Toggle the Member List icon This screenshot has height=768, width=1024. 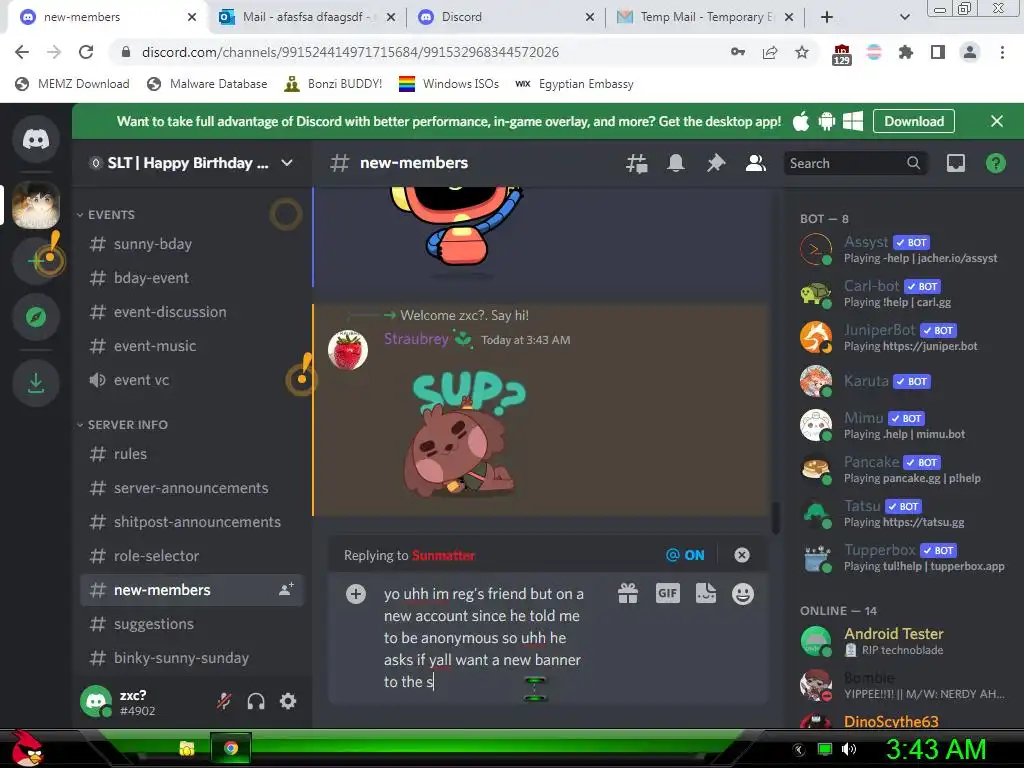pos(756,163)
